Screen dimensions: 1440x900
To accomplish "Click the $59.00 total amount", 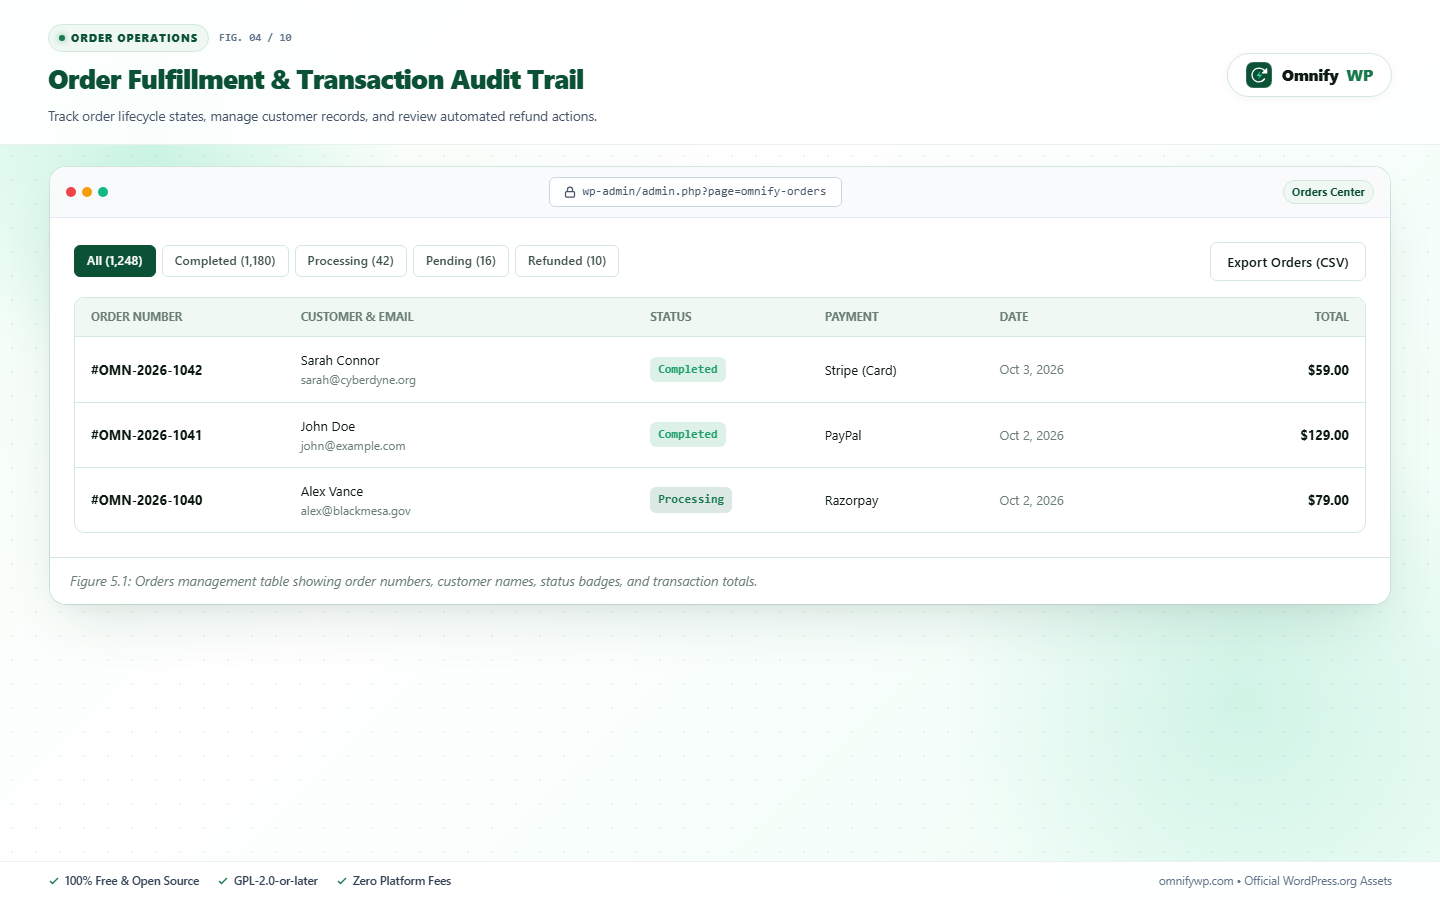I will (x=1328, y=370).
